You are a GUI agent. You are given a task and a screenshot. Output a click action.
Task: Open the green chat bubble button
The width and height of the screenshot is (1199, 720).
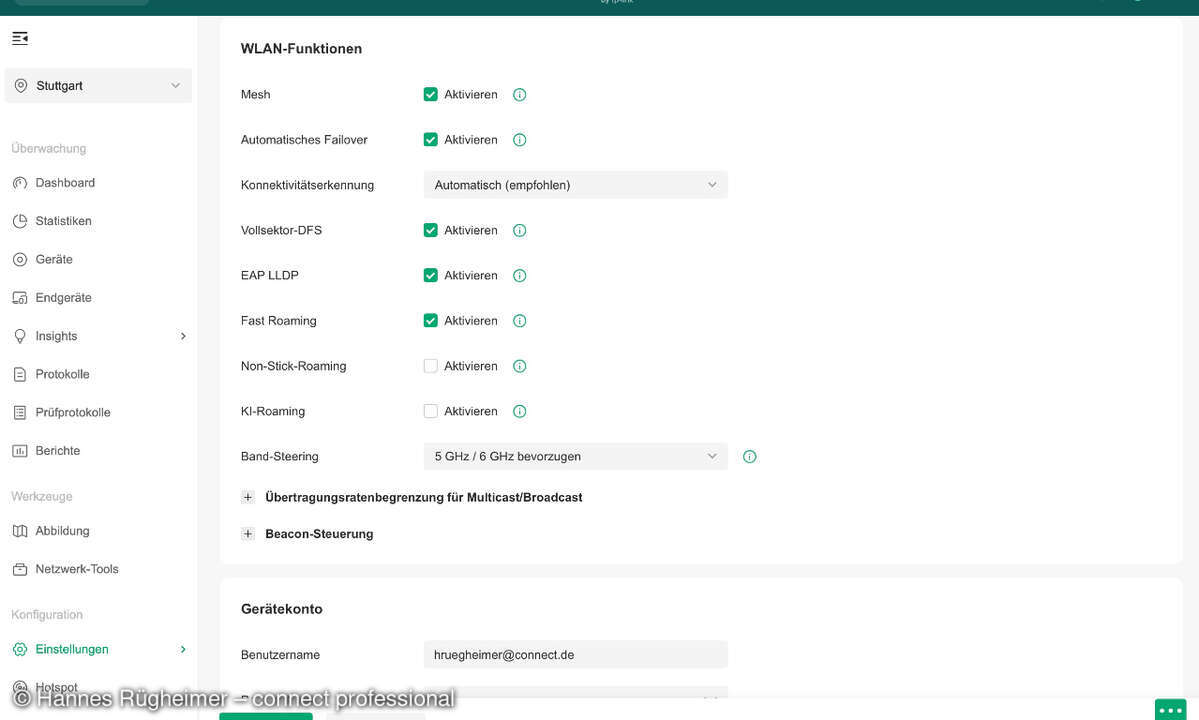(1170, 709)
